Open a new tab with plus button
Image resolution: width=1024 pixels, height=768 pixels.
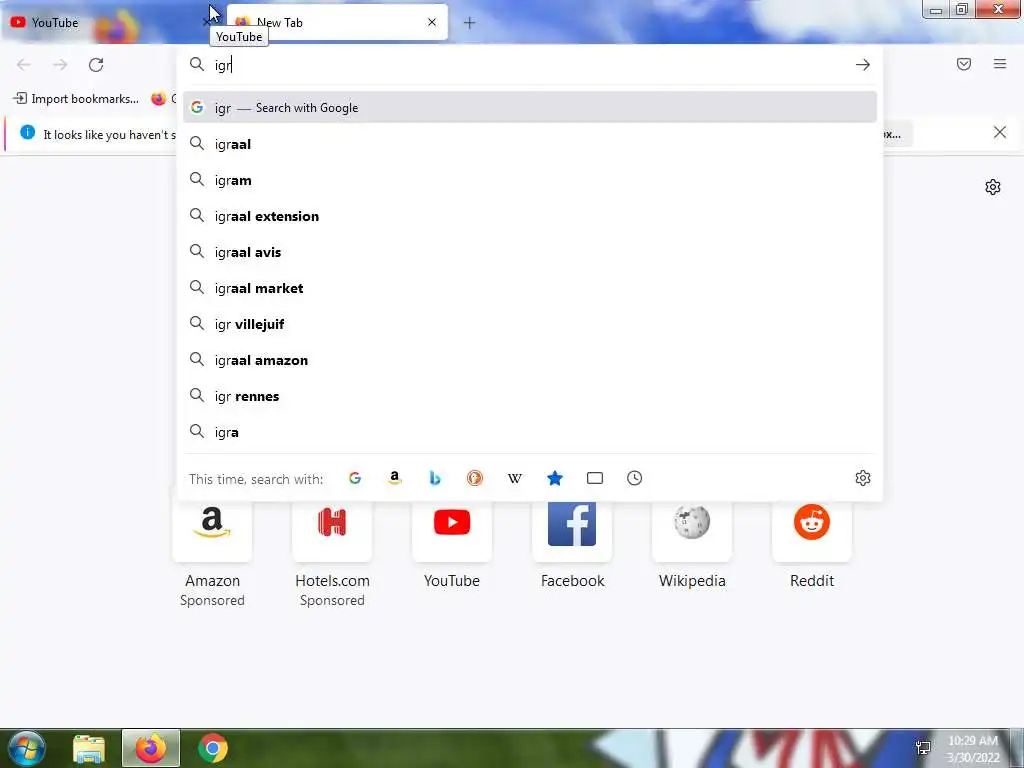coord(470,23)
